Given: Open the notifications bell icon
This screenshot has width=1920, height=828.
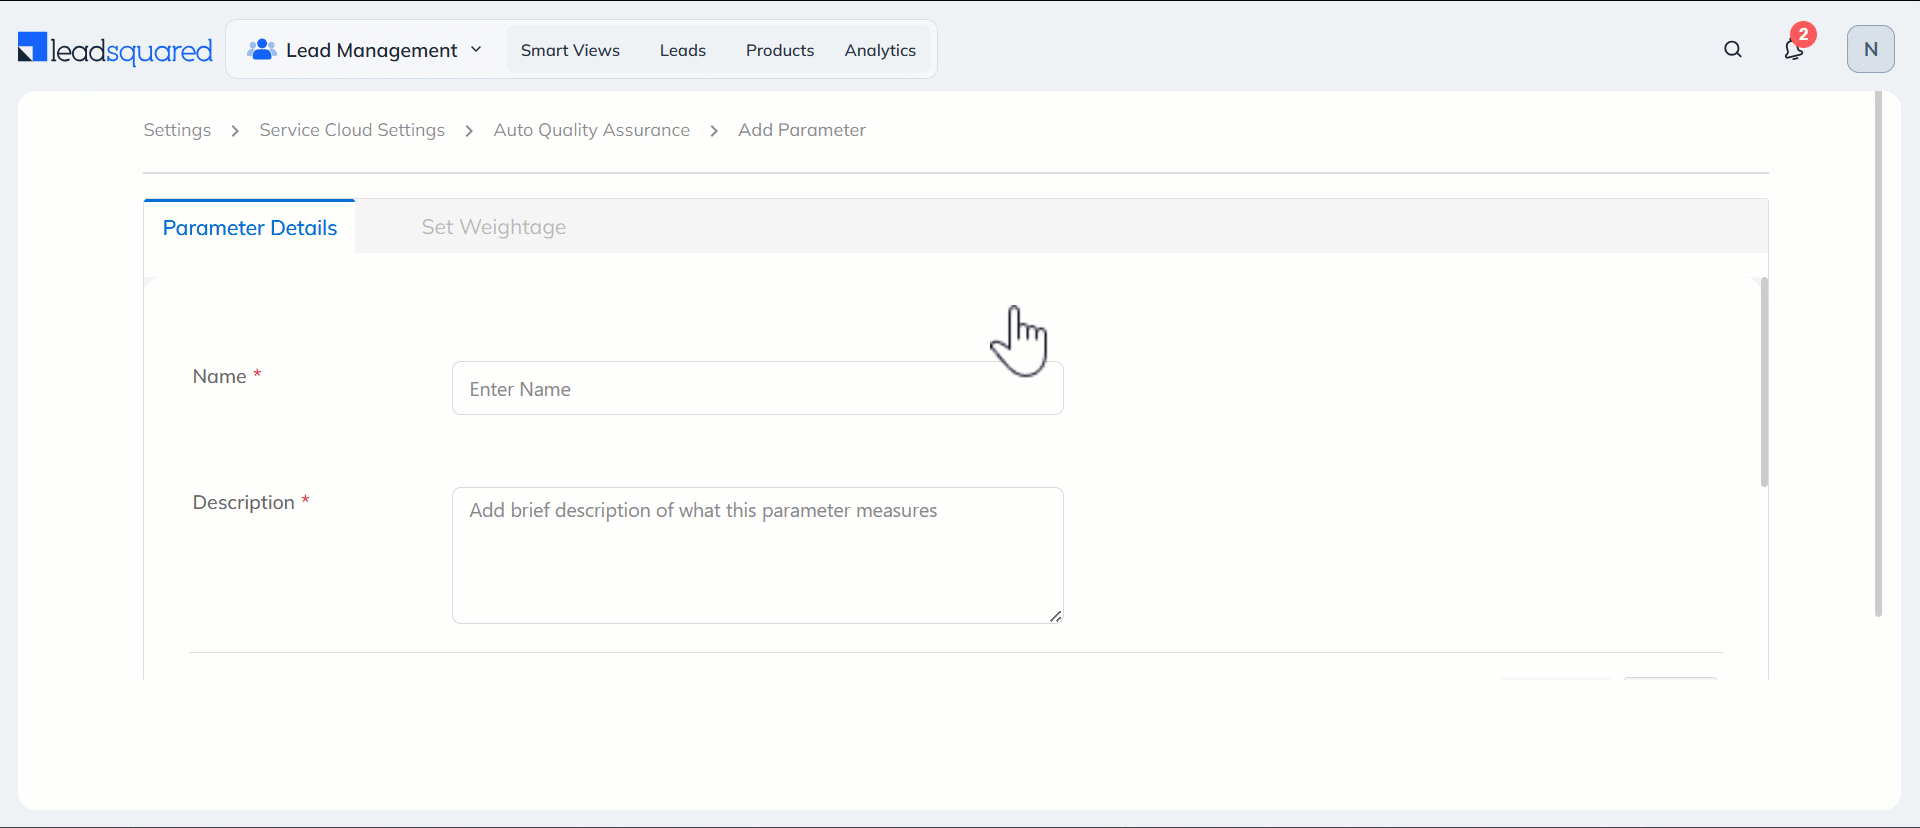Looking at the screenshot, I should click(x=1794, y=49).
